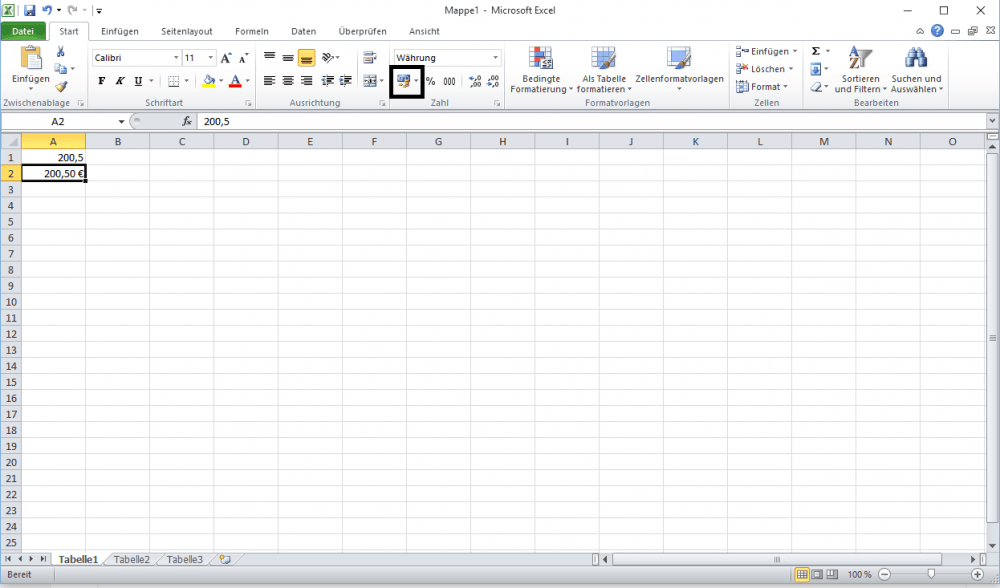Toggle center text alignment
The image size is (1000, 588).
click(x=288, y=81)
